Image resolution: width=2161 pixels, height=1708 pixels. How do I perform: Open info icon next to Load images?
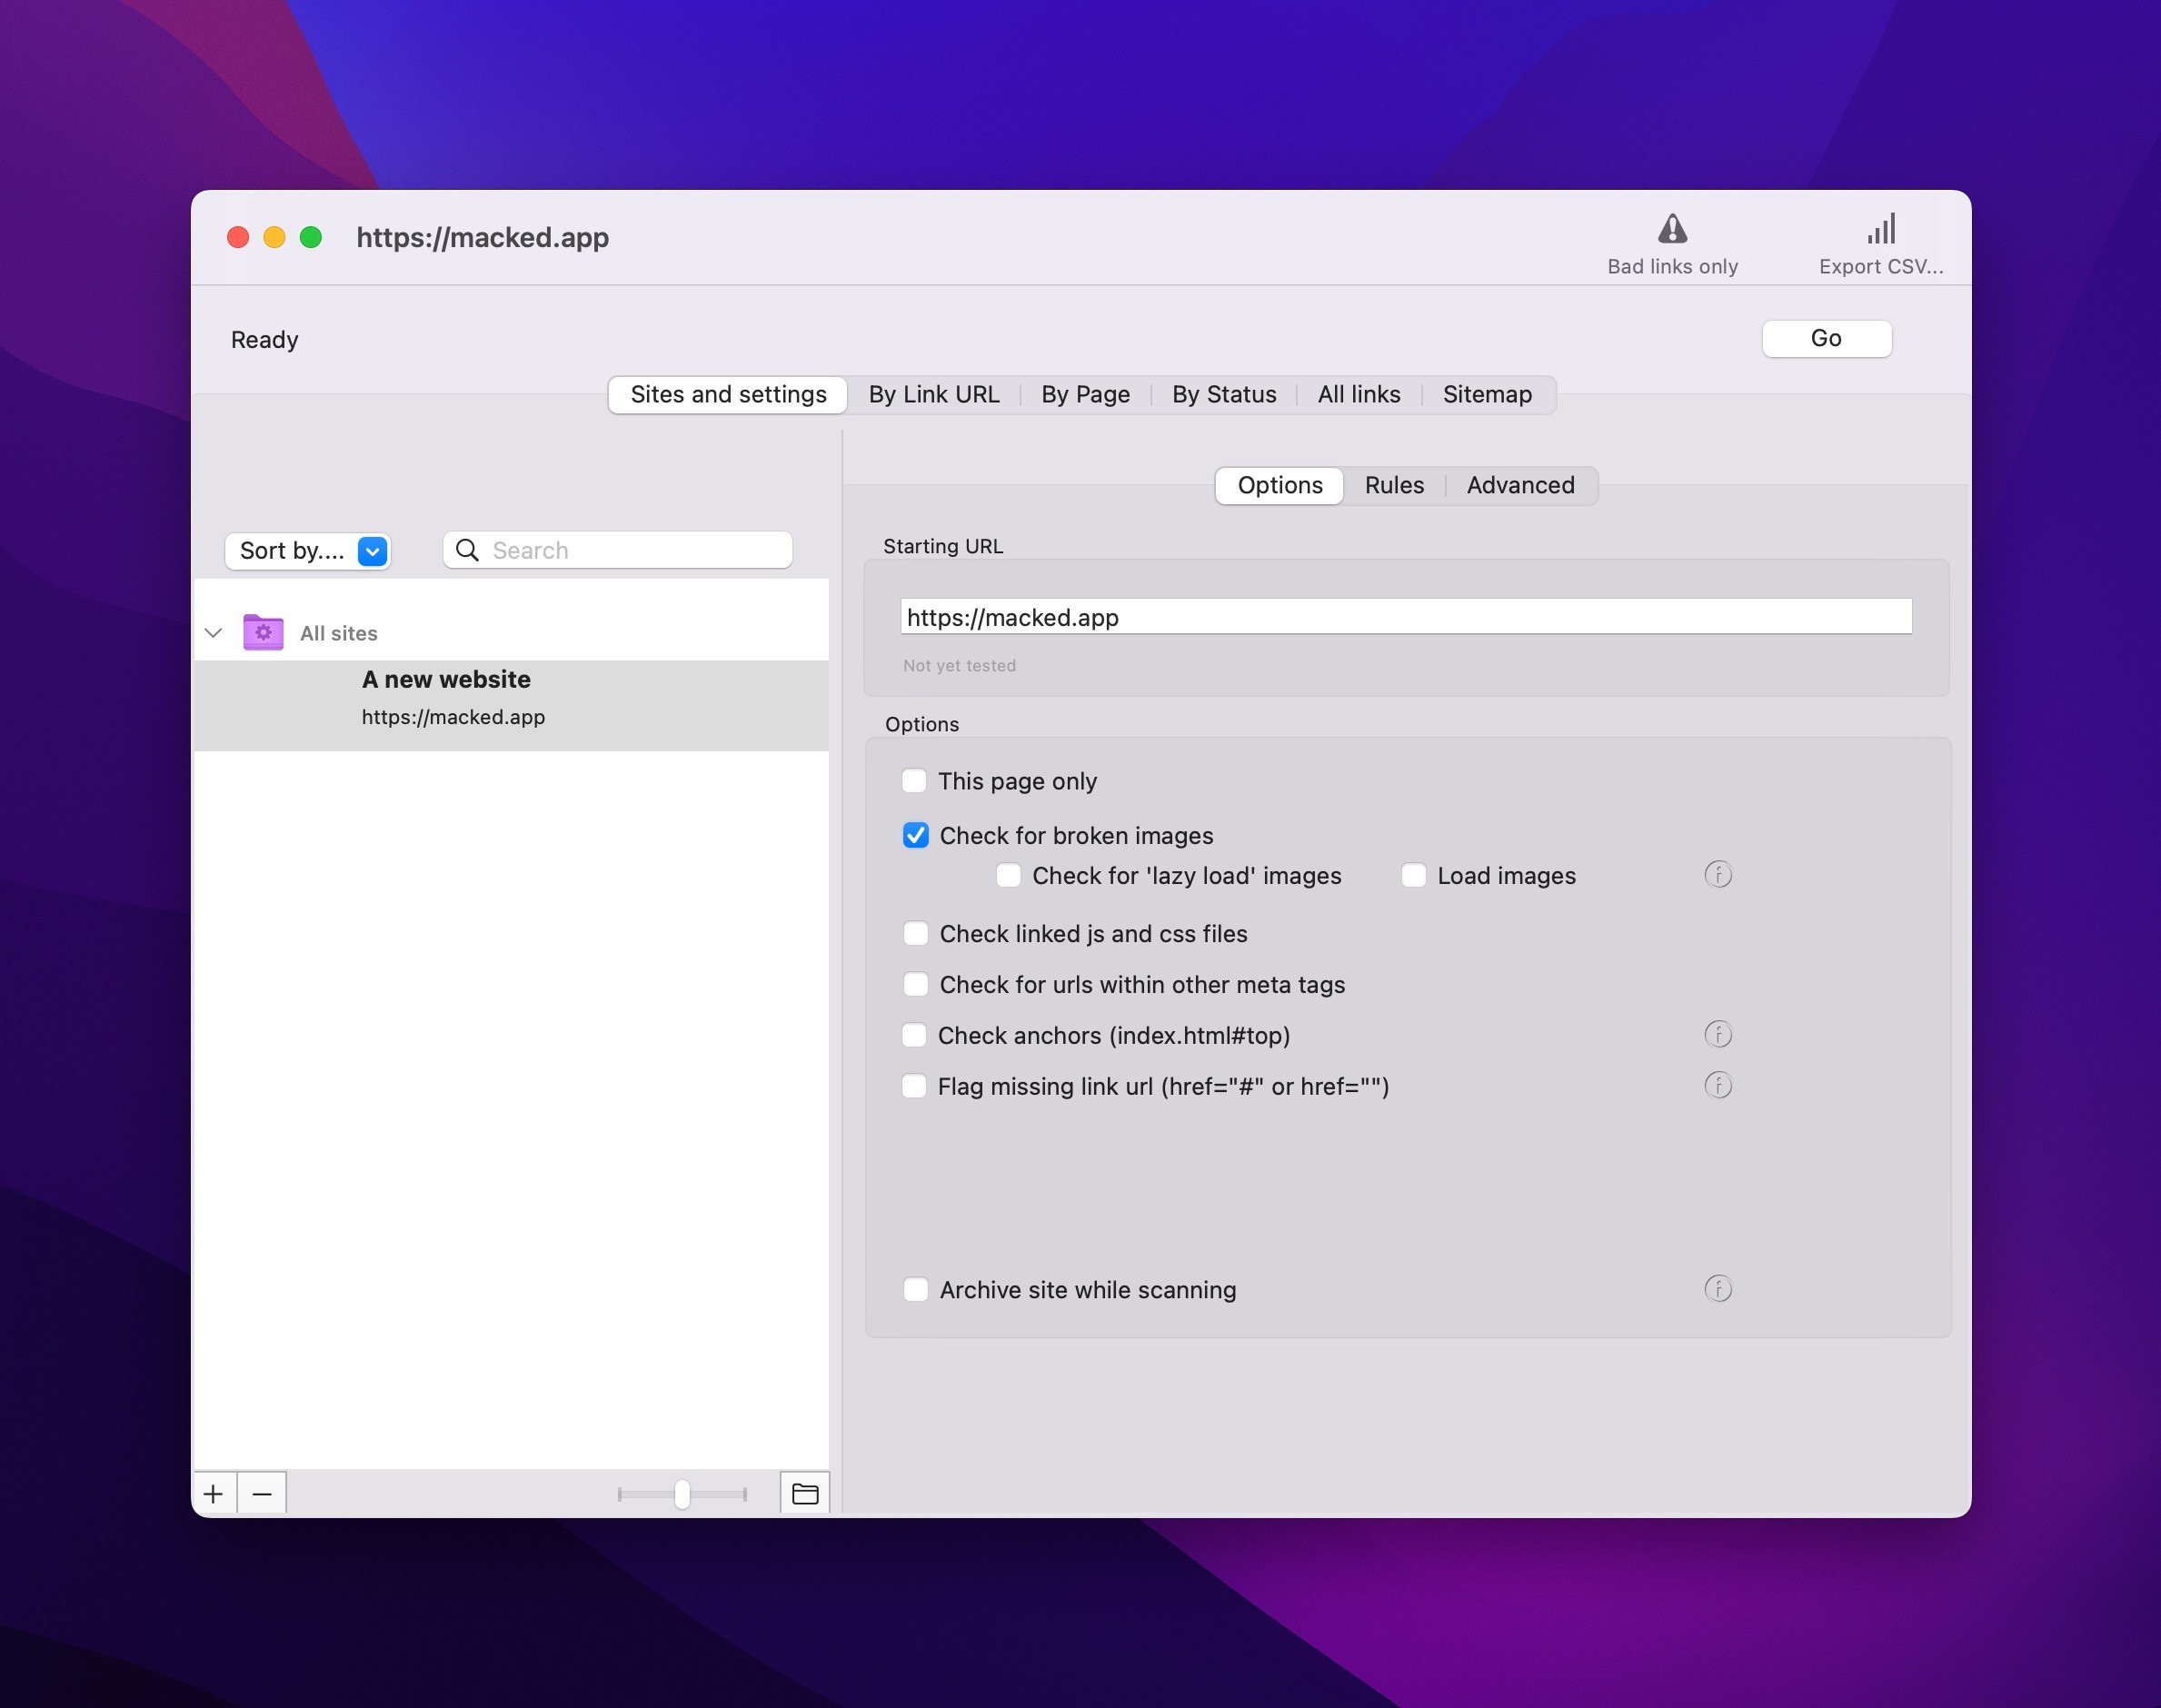[1717, 875]
